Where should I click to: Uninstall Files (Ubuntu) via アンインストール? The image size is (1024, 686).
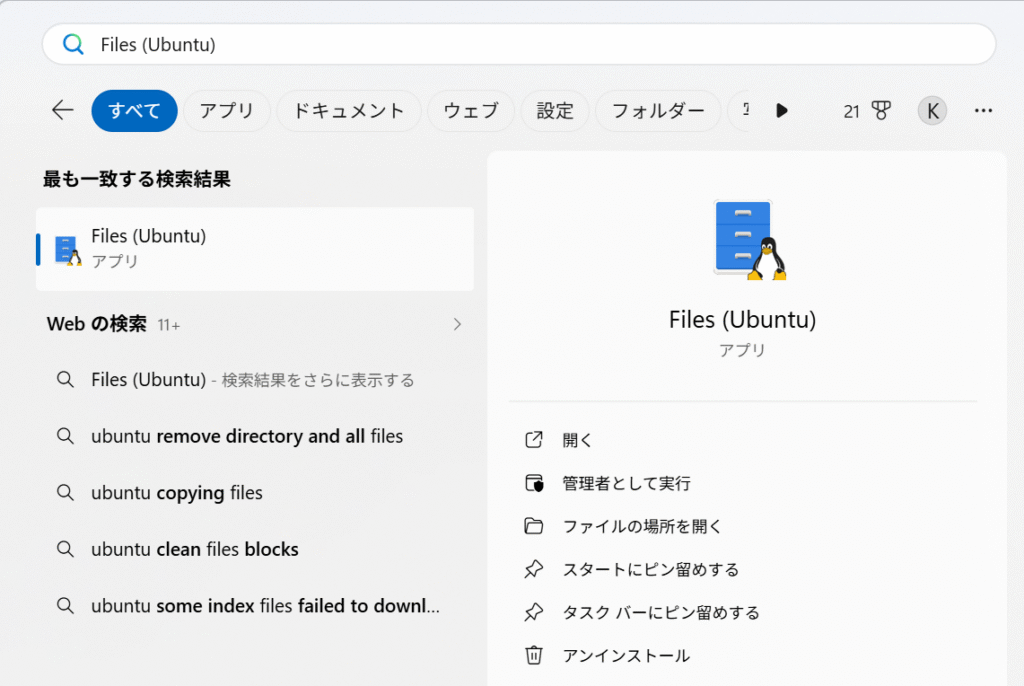(x=624, y=655)
